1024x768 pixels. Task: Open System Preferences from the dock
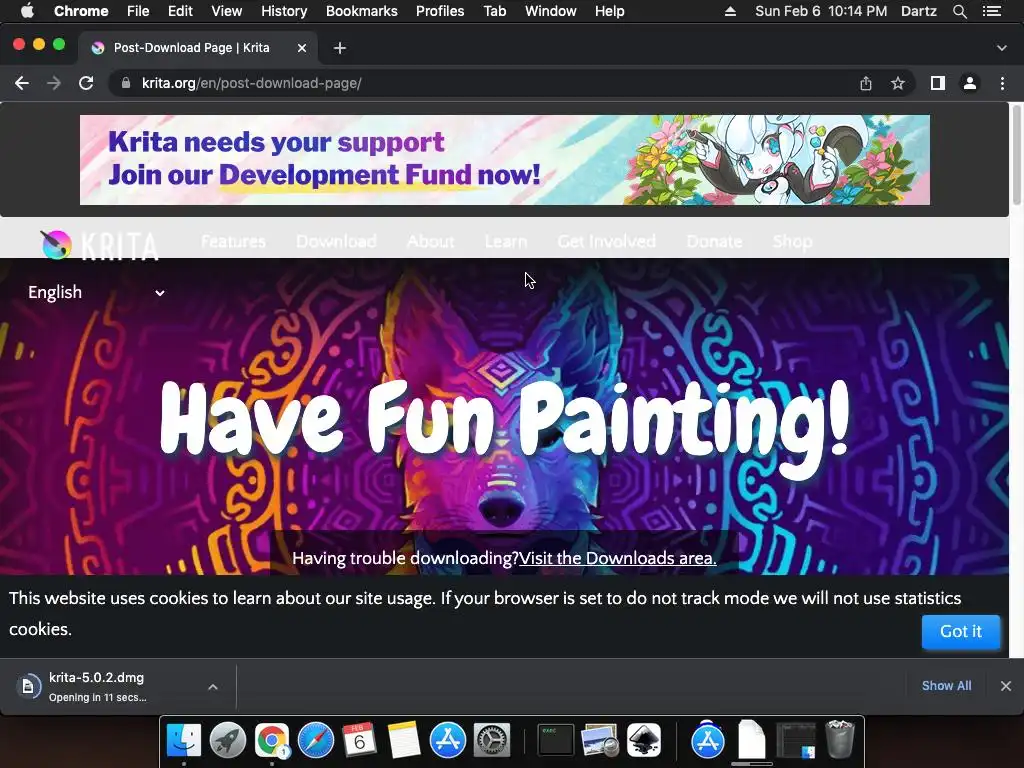491,740
